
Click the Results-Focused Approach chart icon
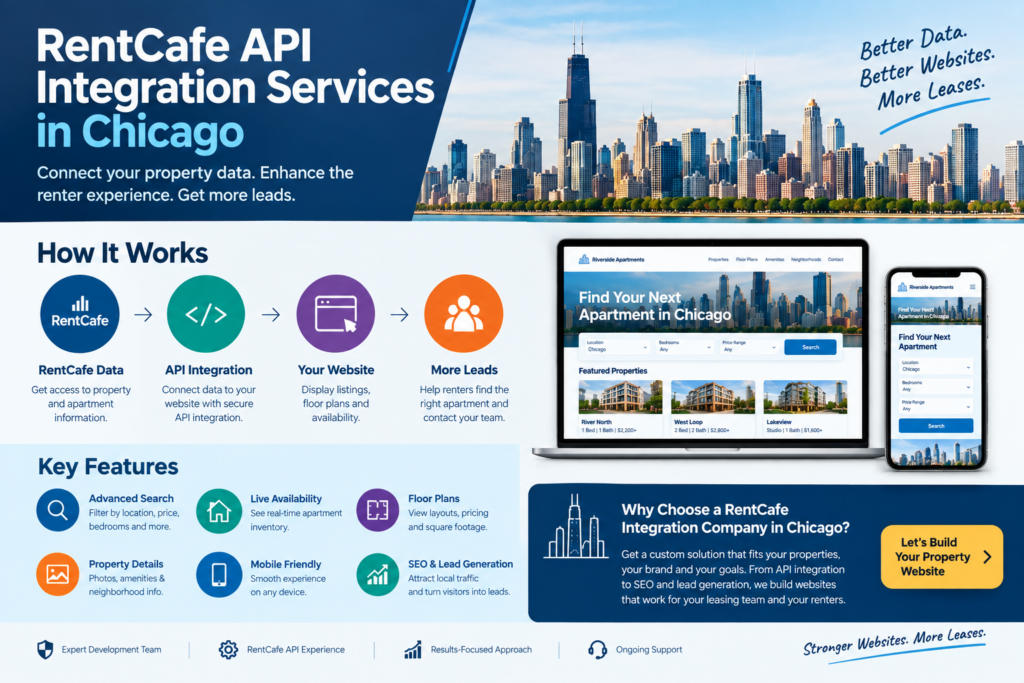413,650
